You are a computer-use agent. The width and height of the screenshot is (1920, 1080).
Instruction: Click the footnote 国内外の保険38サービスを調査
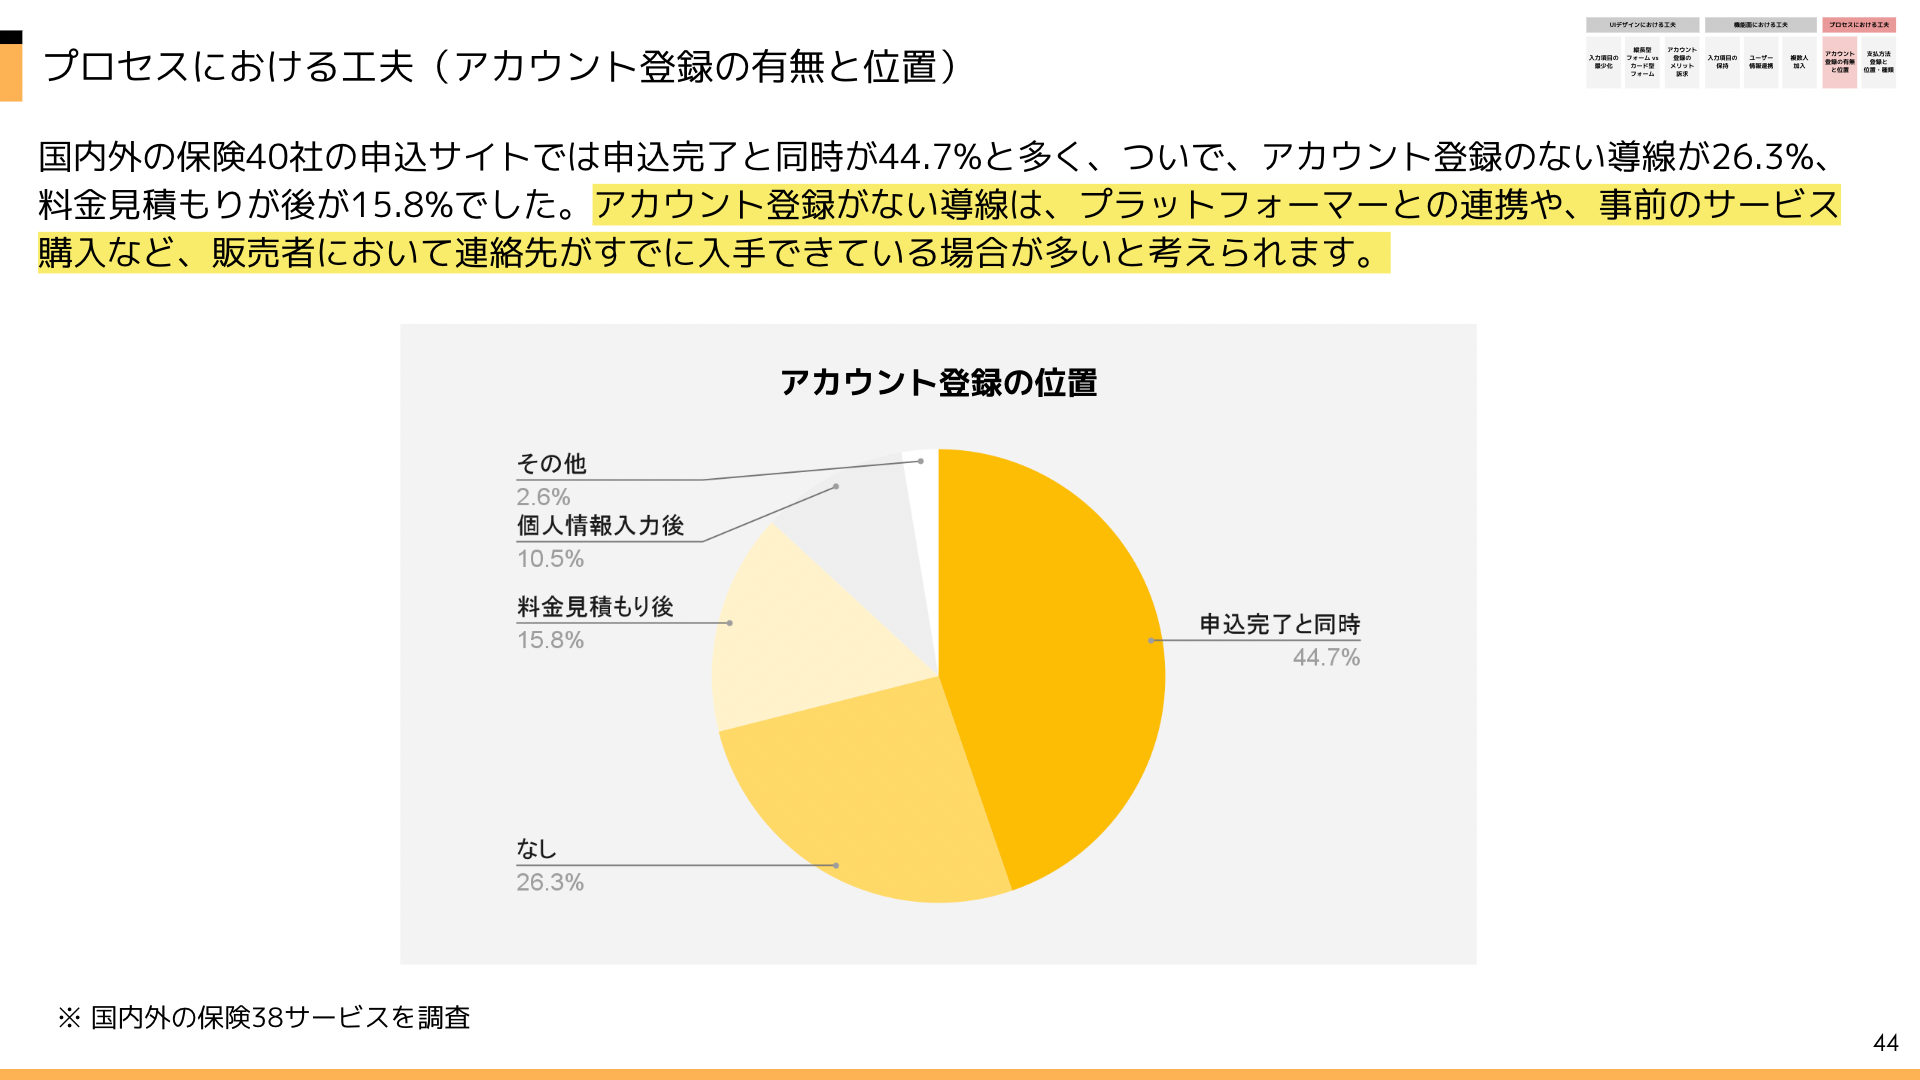280,1017
